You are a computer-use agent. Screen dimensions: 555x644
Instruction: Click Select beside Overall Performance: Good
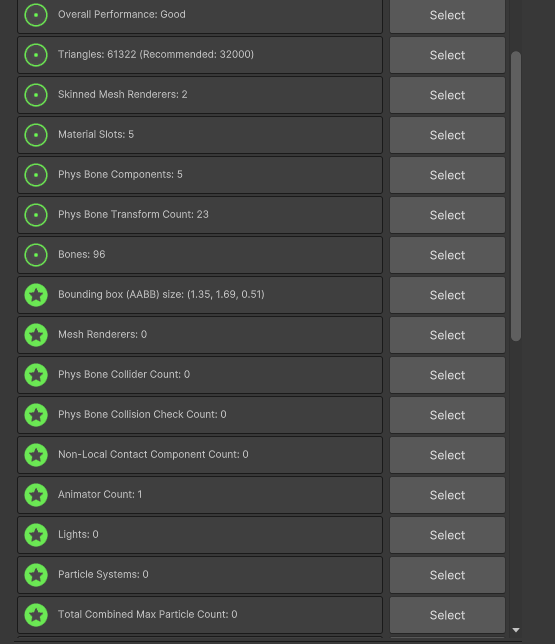click(447, 15)
